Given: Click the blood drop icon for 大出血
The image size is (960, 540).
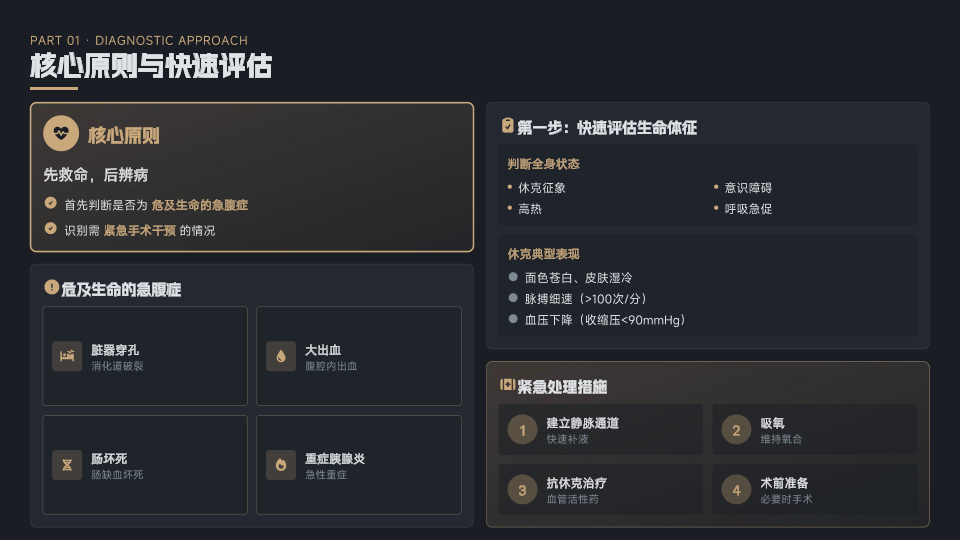Looking at the screenshot, I should pos(281,356).
